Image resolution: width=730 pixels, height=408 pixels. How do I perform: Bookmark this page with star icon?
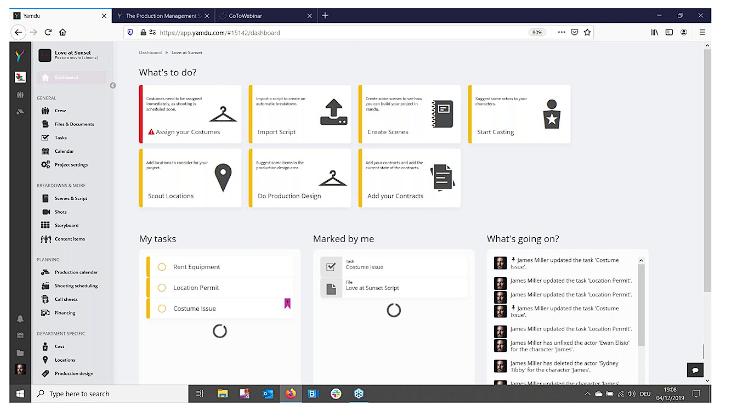(x=588, y=33)
